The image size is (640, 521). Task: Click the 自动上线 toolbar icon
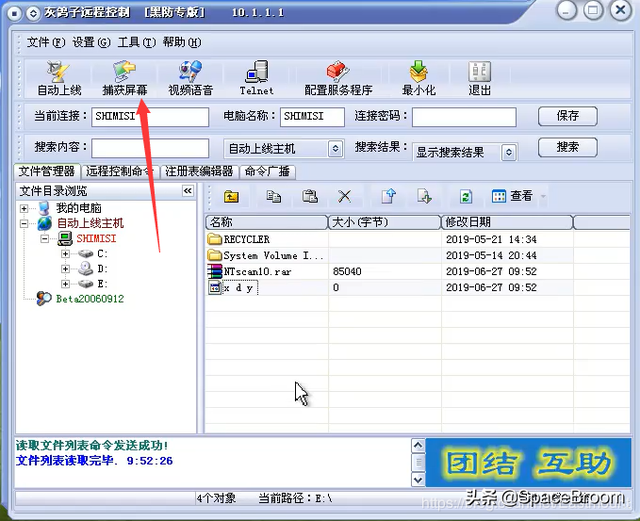(x=59, y=79)
